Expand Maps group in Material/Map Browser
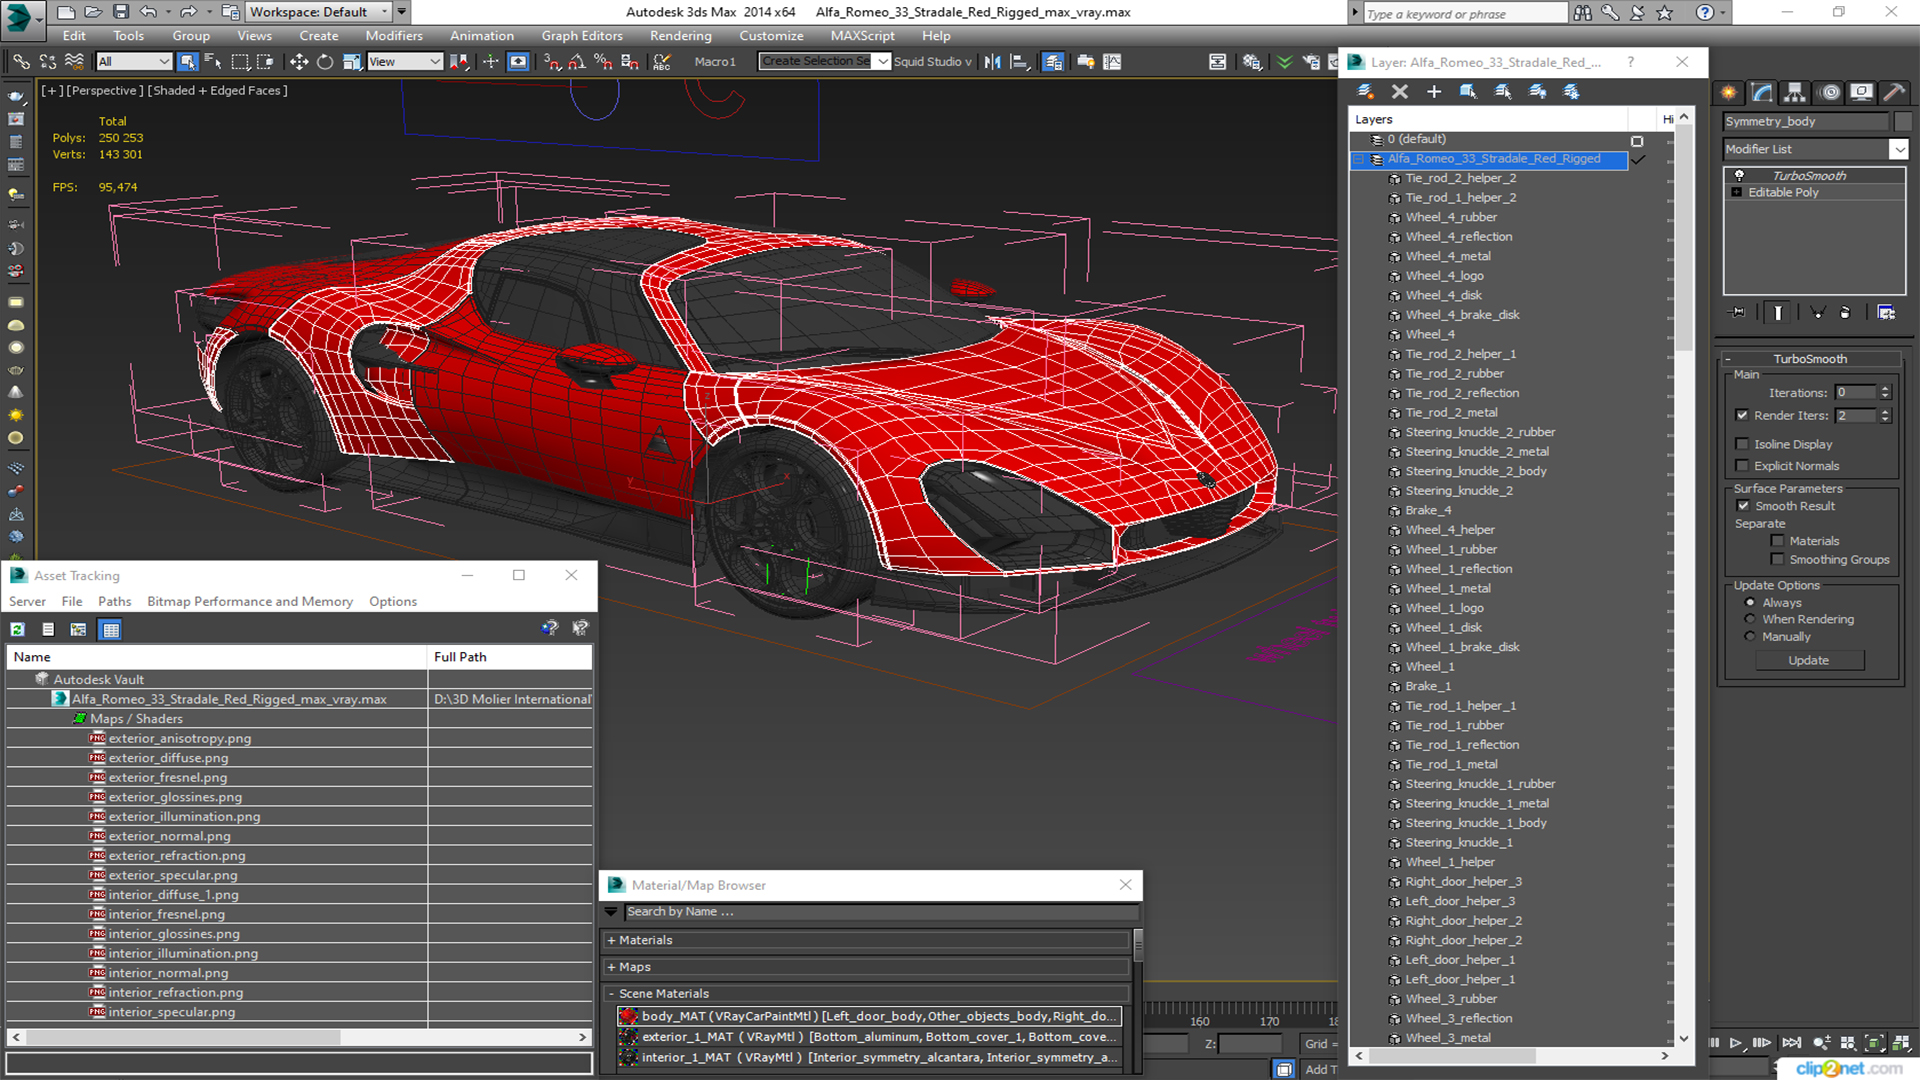This screenshot has height=1080, width=1920. [x=611, y=967]
